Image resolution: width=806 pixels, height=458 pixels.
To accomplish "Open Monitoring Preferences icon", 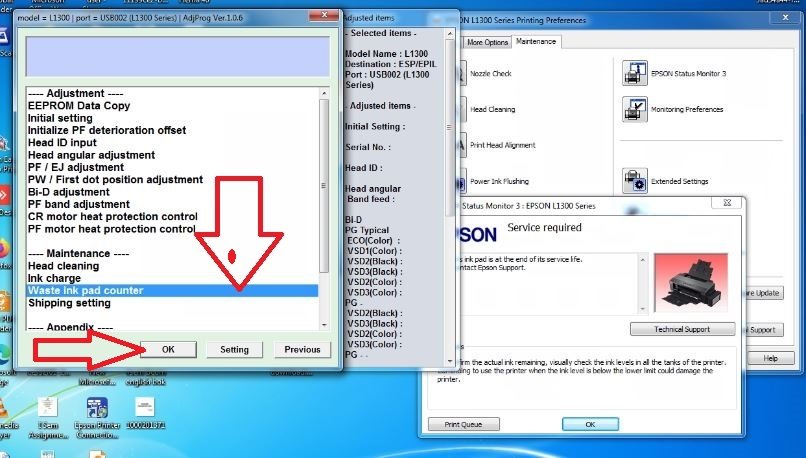I will pos(635,109).
